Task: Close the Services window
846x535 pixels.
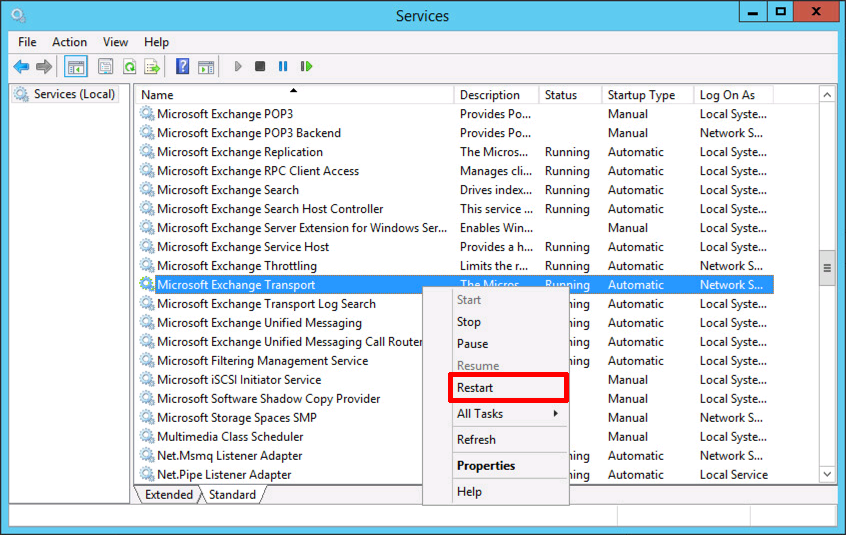Action: pyautogui.click(x=816, y=12)
